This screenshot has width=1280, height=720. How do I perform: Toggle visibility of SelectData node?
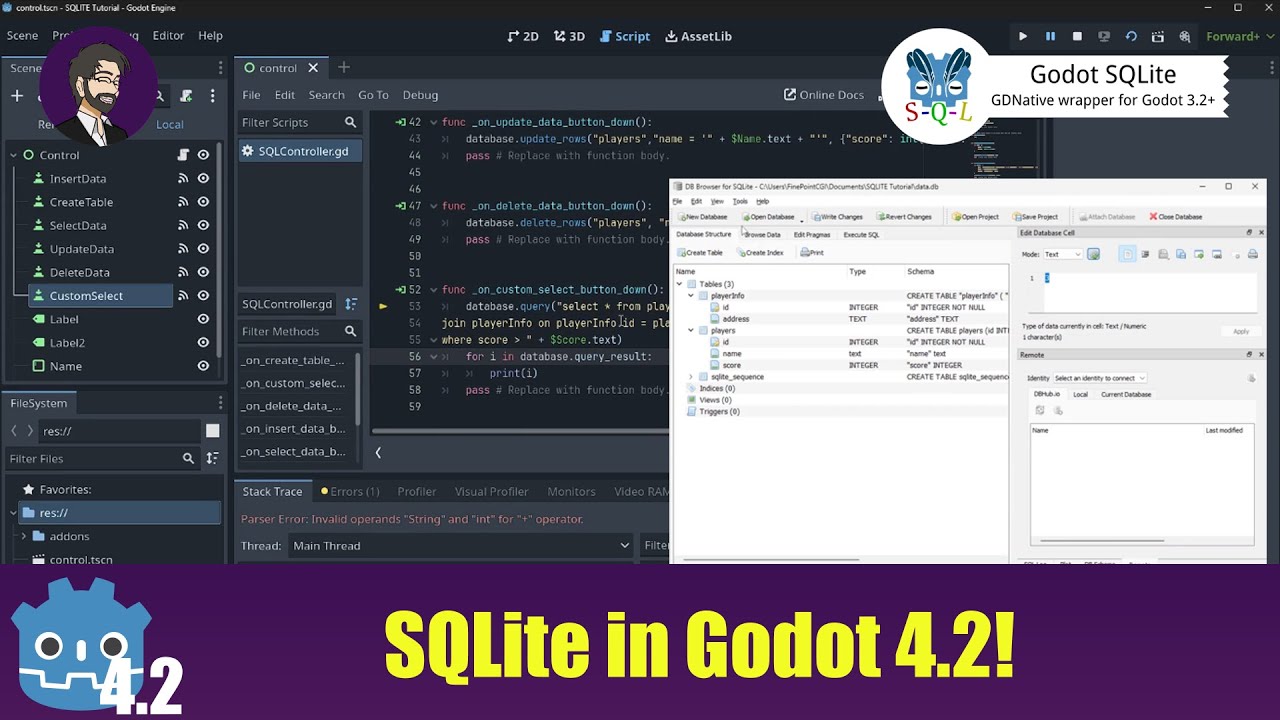point(203,226)
